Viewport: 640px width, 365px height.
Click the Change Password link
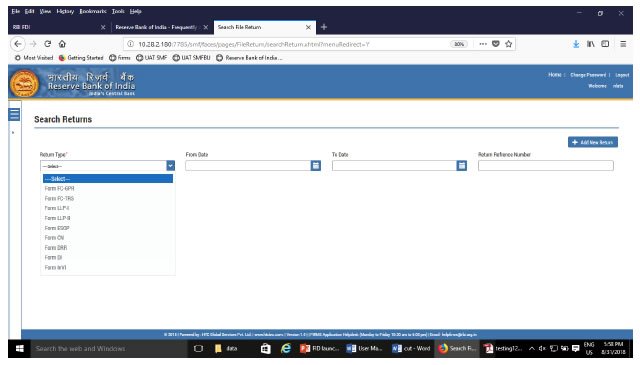click(x=588, y=75)
